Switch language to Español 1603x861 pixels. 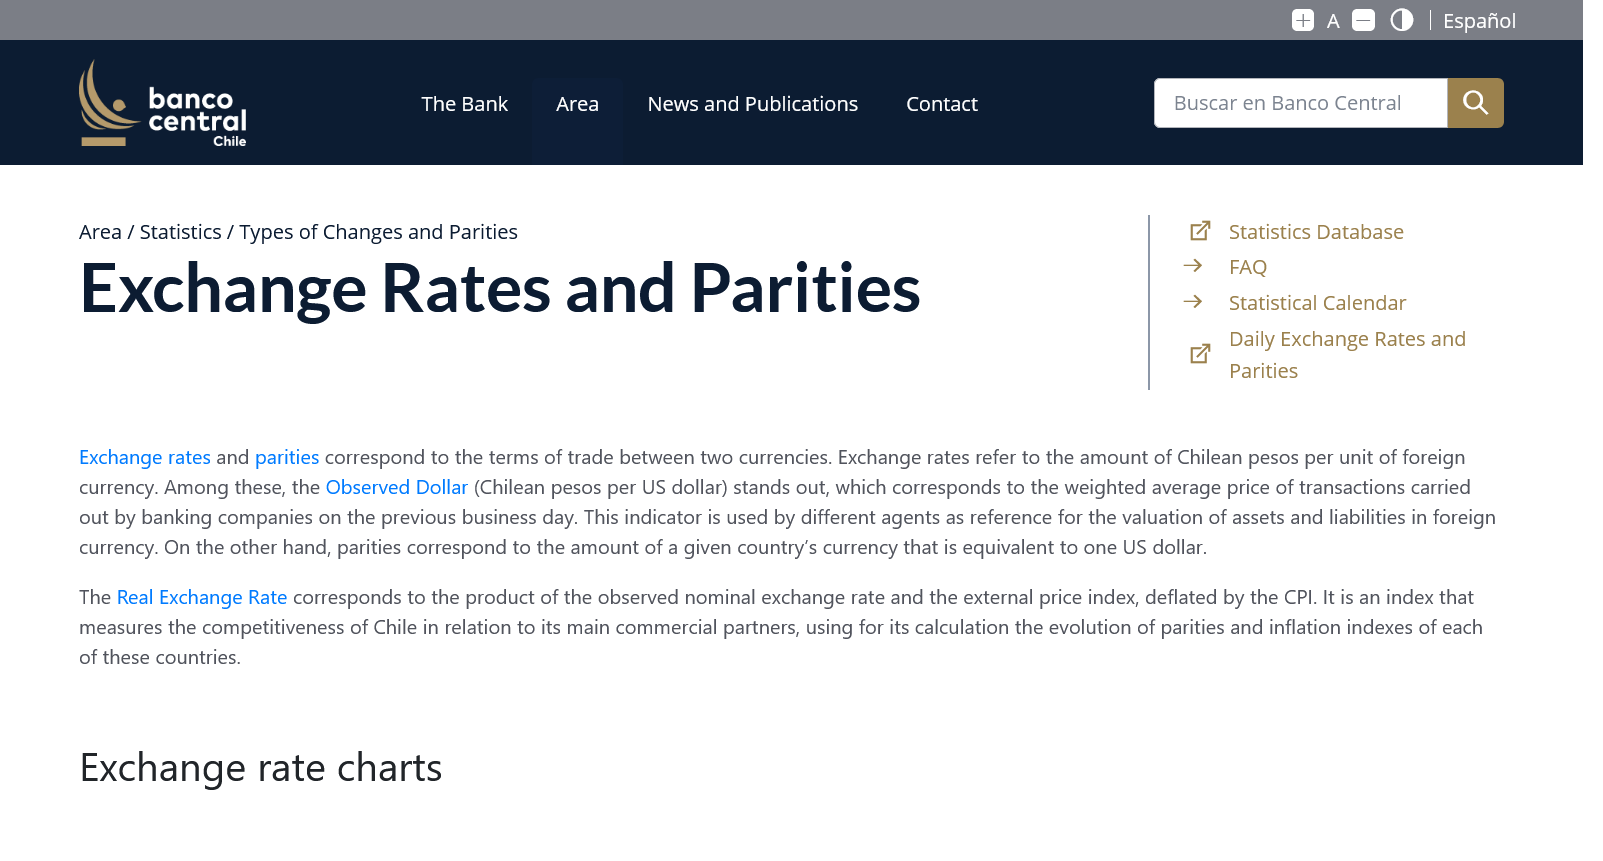1479,21
